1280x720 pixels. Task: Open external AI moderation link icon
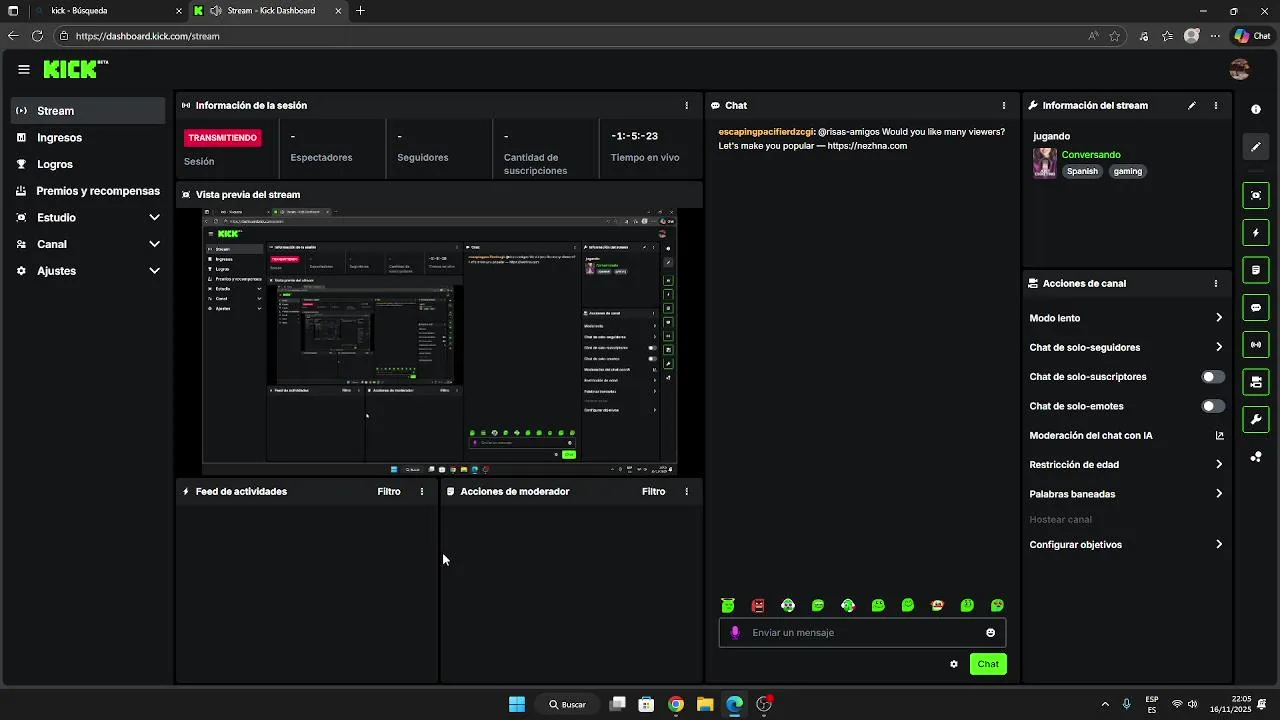(1219, 435)
